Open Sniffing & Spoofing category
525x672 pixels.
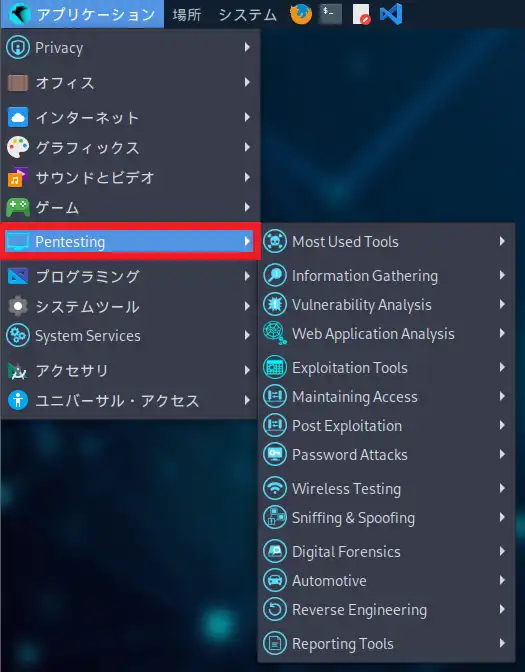(385, 517)
